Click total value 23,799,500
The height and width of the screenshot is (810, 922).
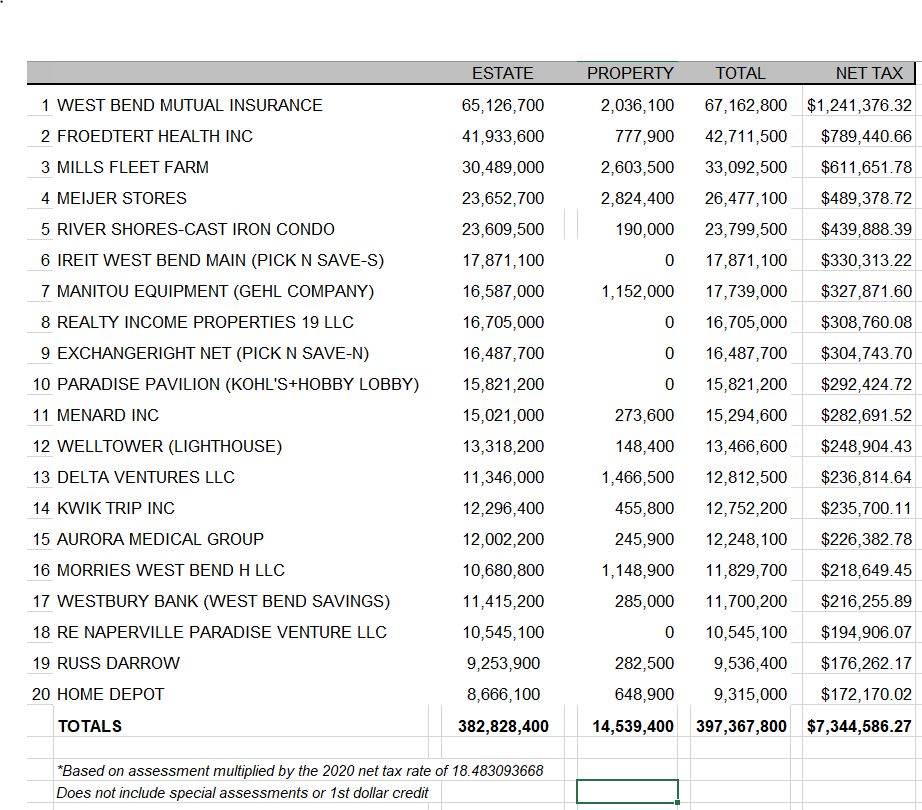(746, 229)
